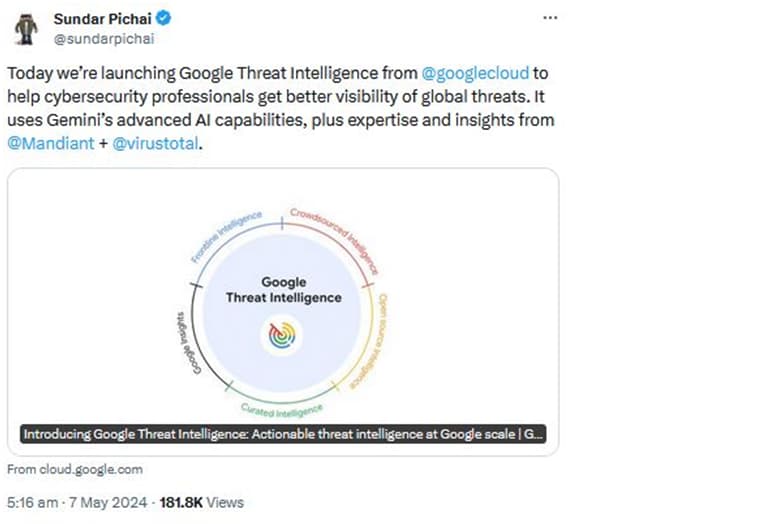Click the blue Frontline intelligence arc label
The width and height of the screenshot is (783, 524).
[x=225, y=236]
